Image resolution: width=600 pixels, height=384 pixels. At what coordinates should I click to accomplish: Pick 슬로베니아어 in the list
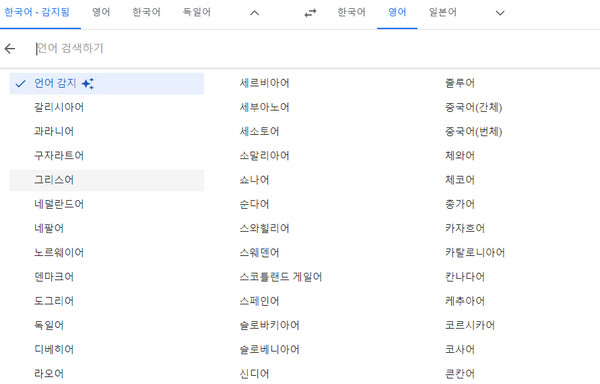(x=269, y=350)
